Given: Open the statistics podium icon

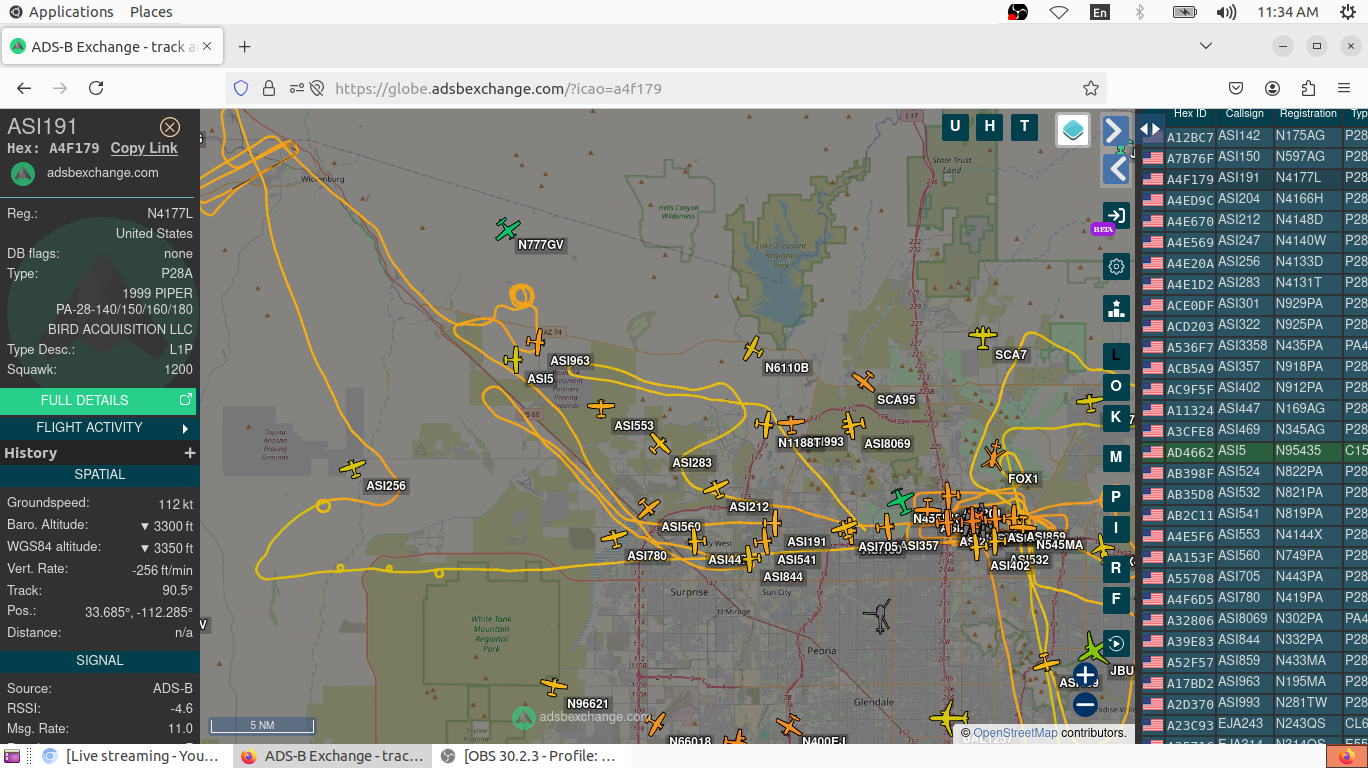Looking at the screenshot, I should pos(1117,308).
